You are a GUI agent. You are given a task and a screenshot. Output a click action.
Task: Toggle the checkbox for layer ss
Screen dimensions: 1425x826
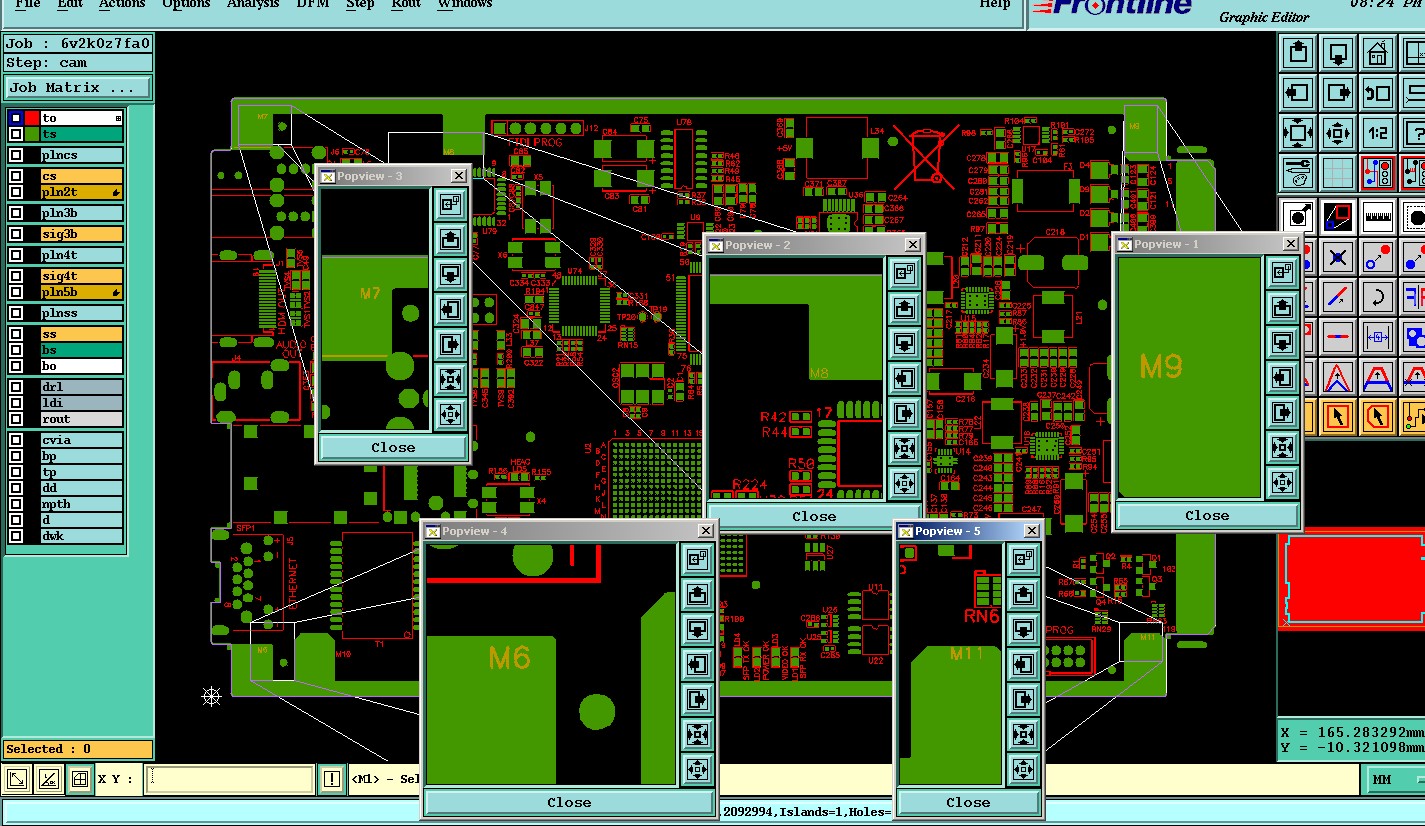pos(16,334)
